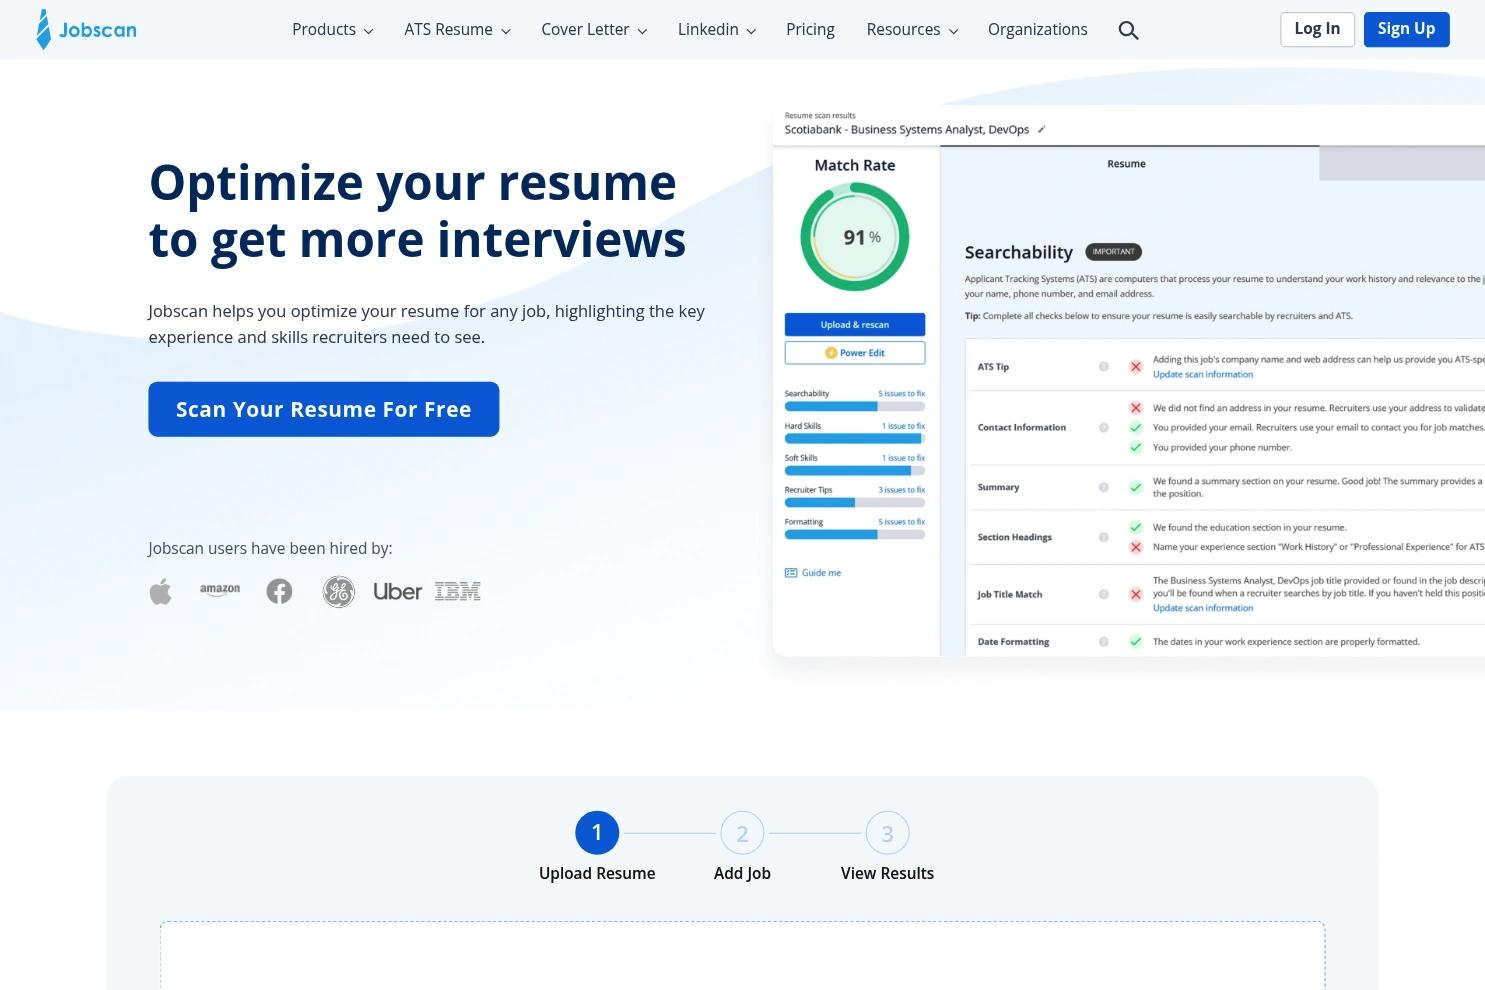This screenshot has height=990, width=1485.
Task: Open the Organizations nav item
Action: click(x=1037, y=30)
